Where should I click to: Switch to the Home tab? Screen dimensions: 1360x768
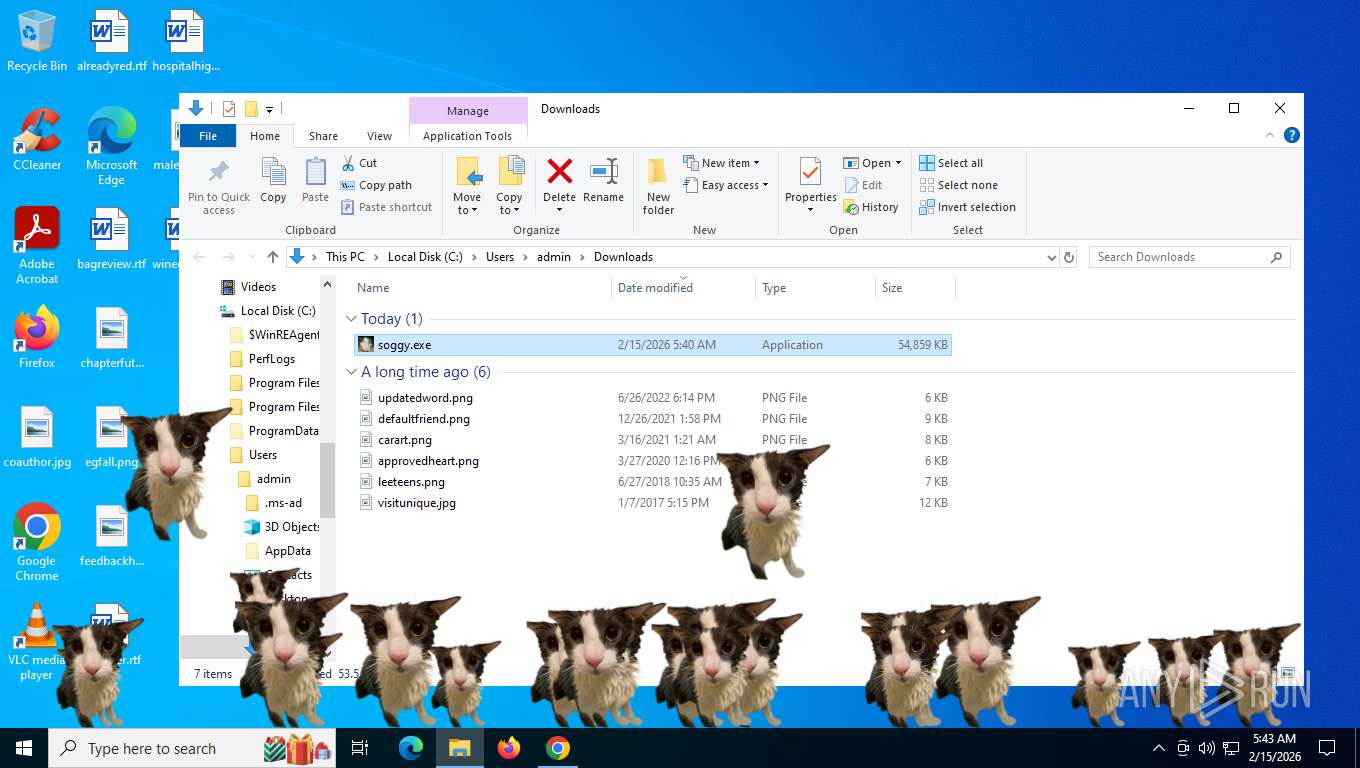265,136
